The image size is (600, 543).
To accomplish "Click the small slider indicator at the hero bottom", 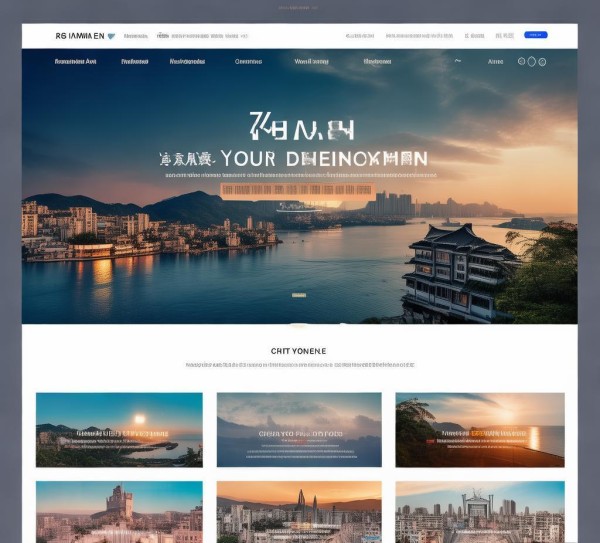I will pos(298,295).
